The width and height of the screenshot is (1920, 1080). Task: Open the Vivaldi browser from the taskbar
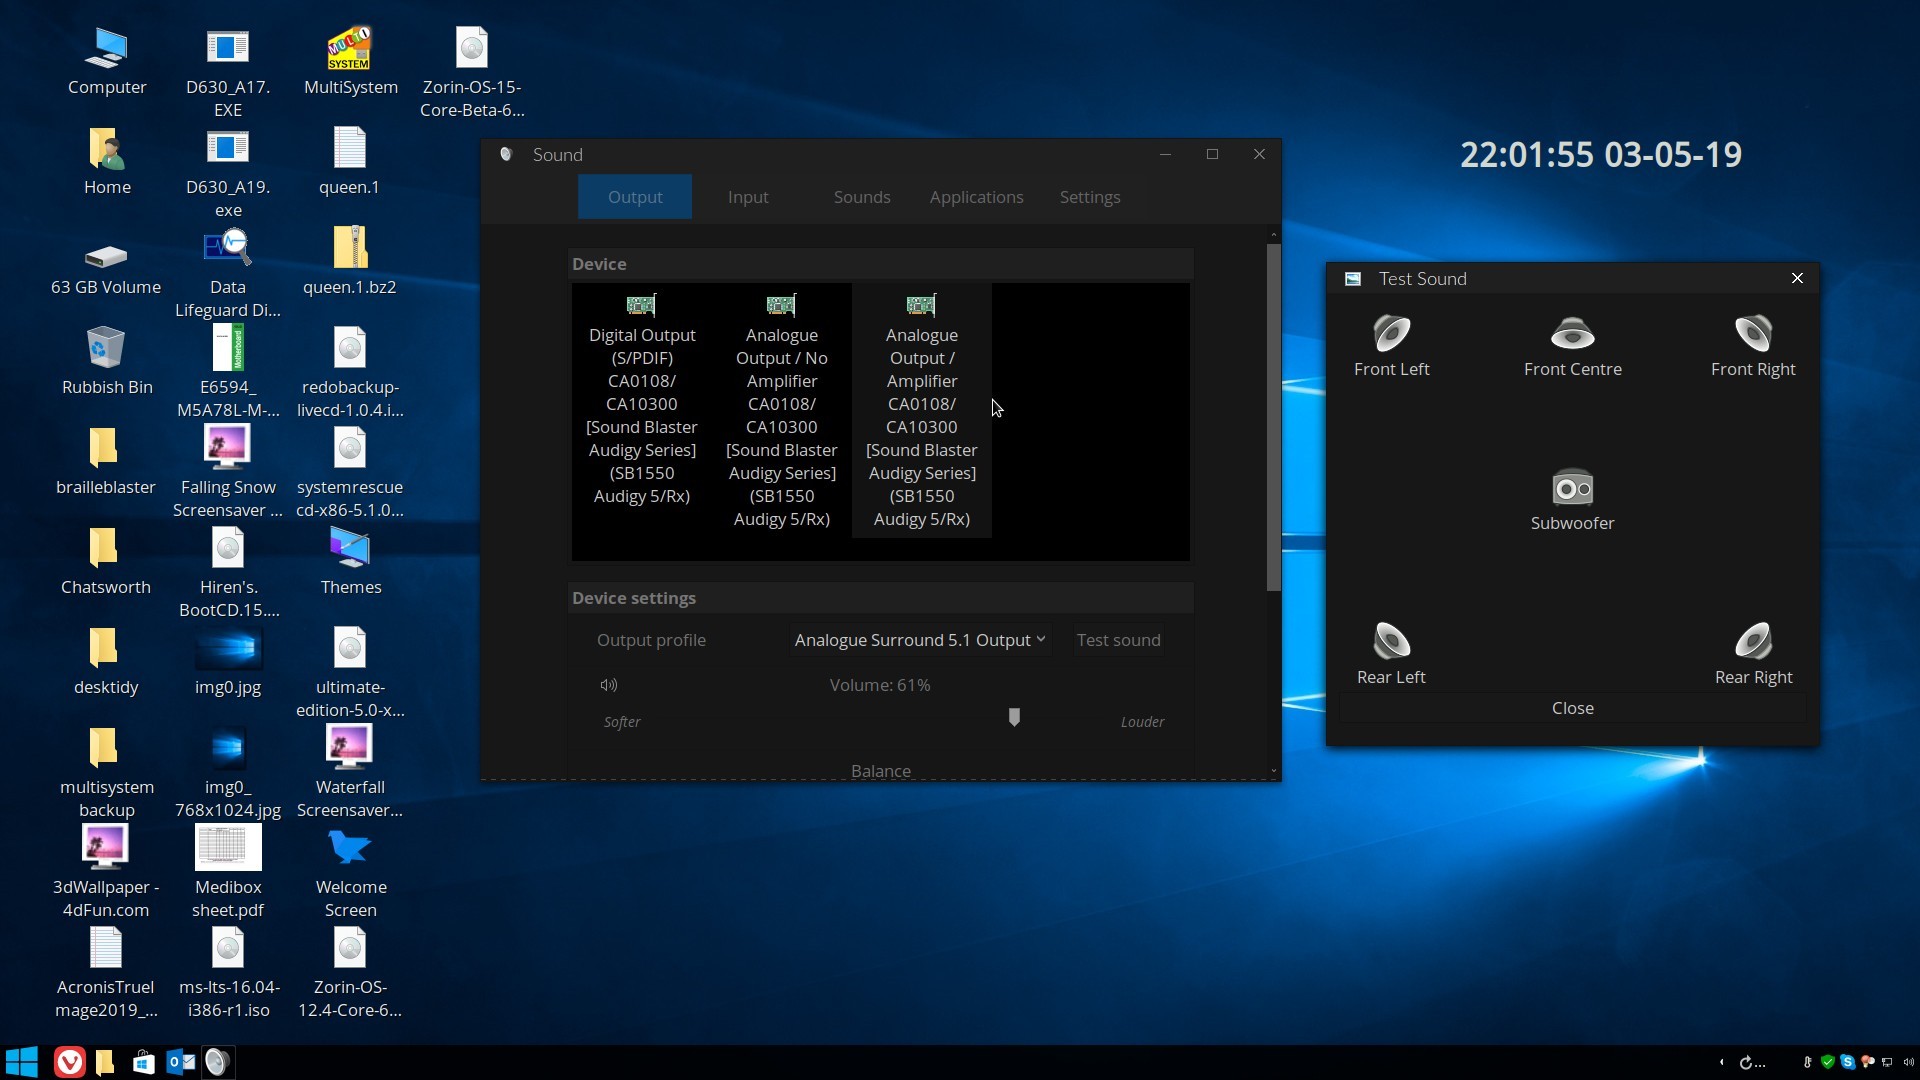69,1062
